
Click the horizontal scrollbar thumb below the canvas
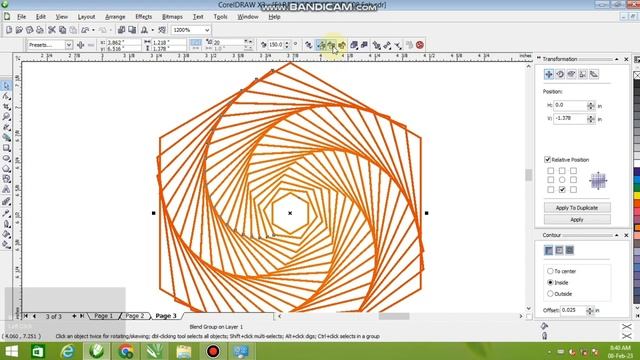[x=394, y=316]
